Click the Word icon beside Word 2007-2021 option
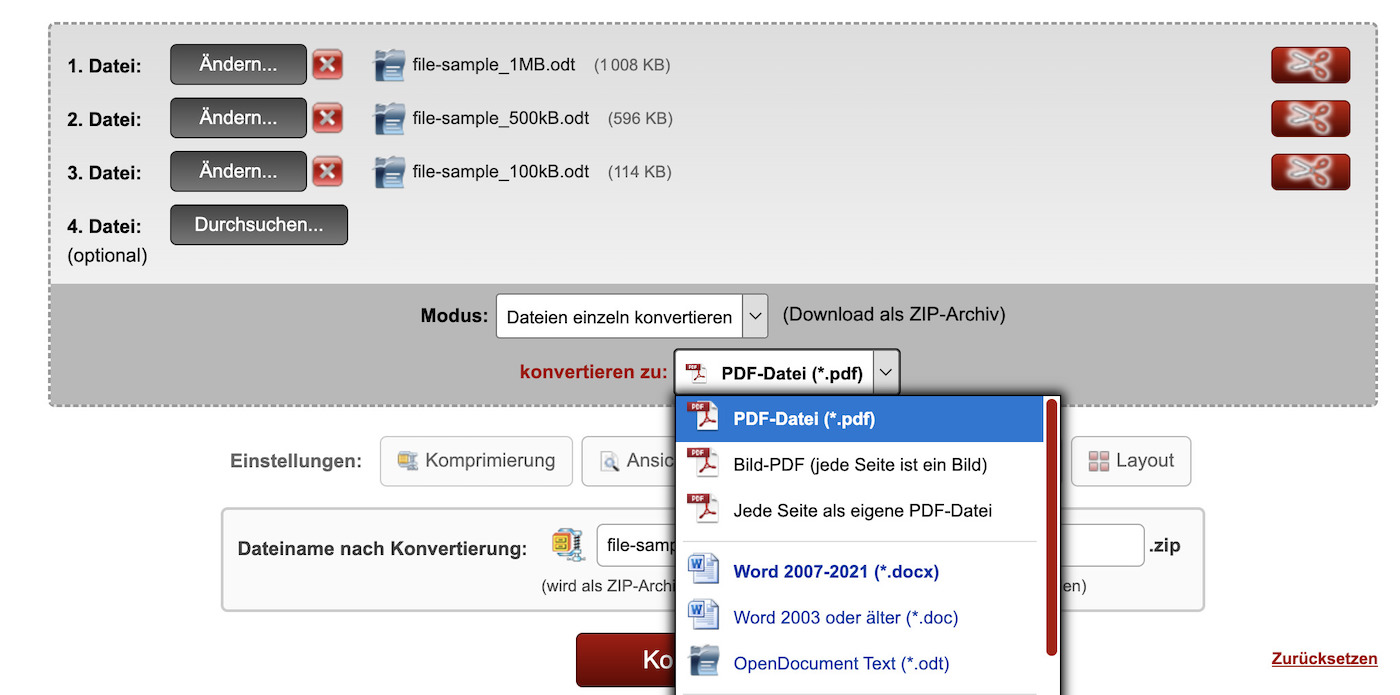The width and height of the screenshot is (1400, 695). click(705, 568)
